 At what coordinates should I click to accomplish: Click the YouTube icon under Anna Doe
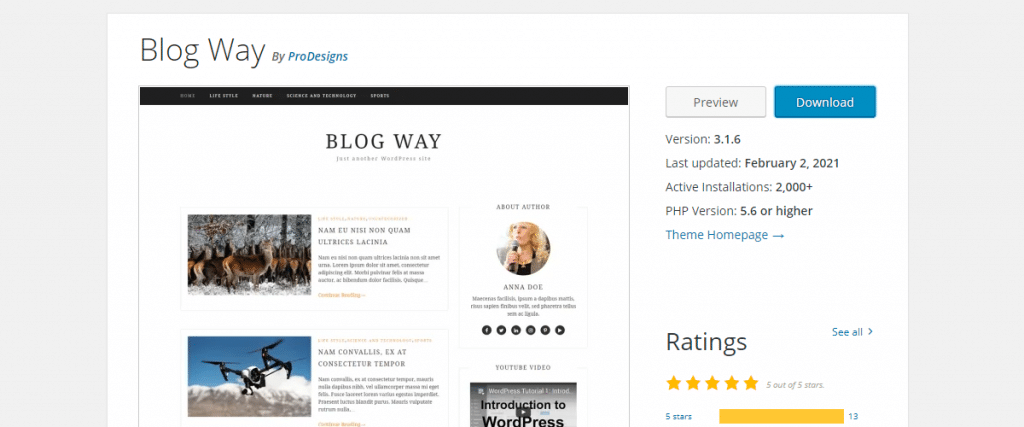[x=560, y=330]
